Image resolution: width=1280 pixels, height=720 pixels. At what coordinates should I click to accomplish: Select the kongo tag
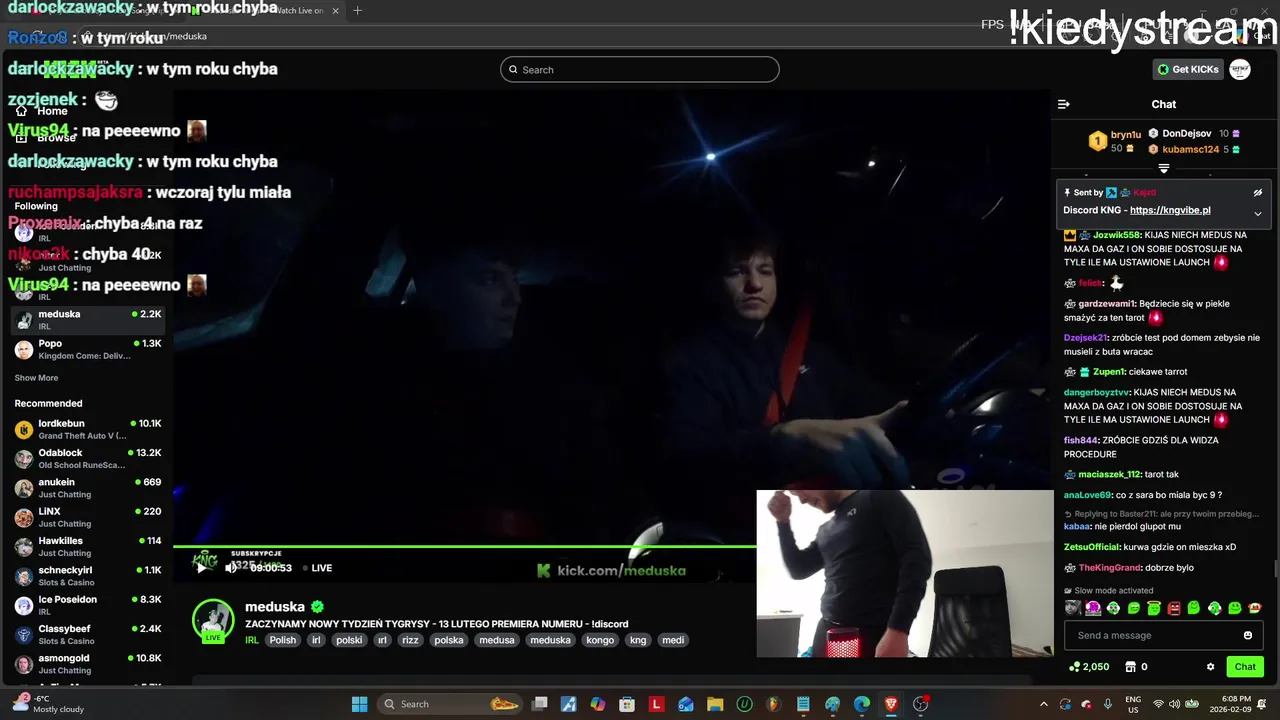tap(600, 640)
